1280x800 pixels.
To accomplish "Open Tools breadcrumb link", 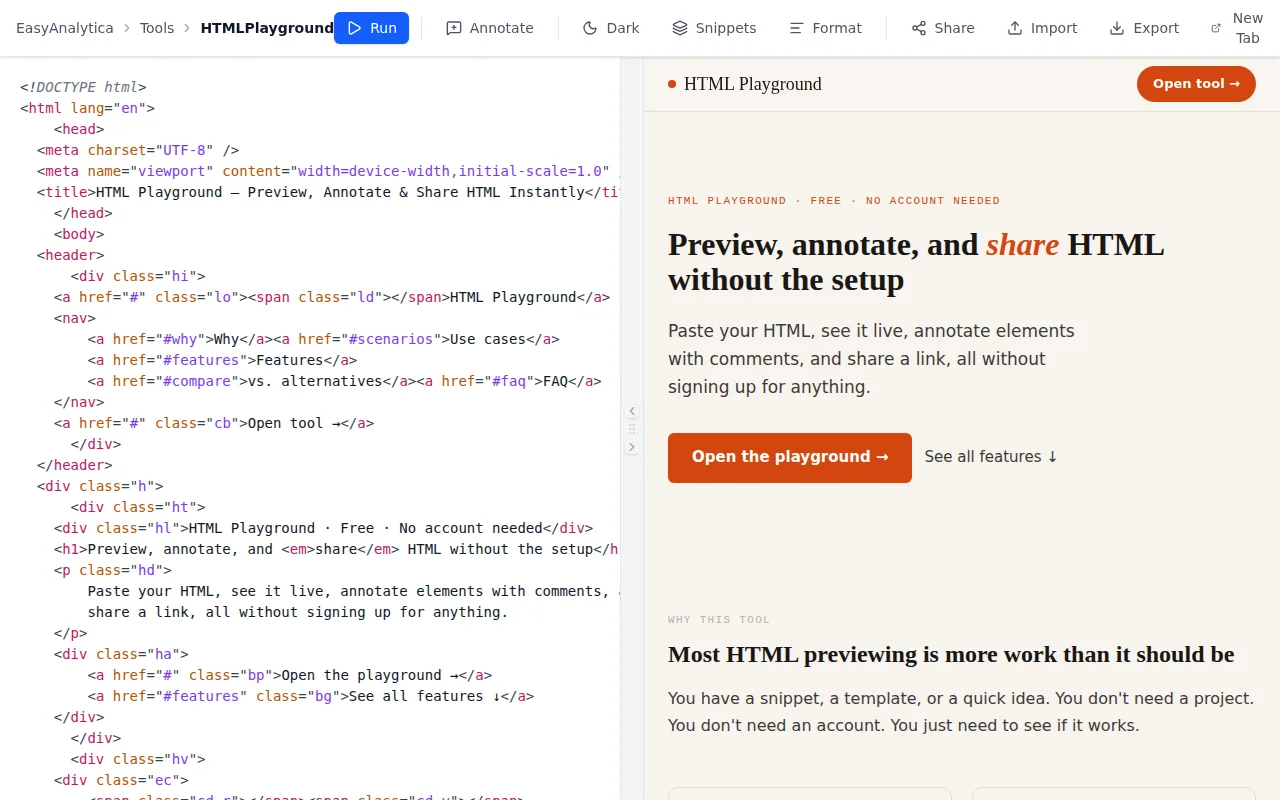I will tap(157, 28).
